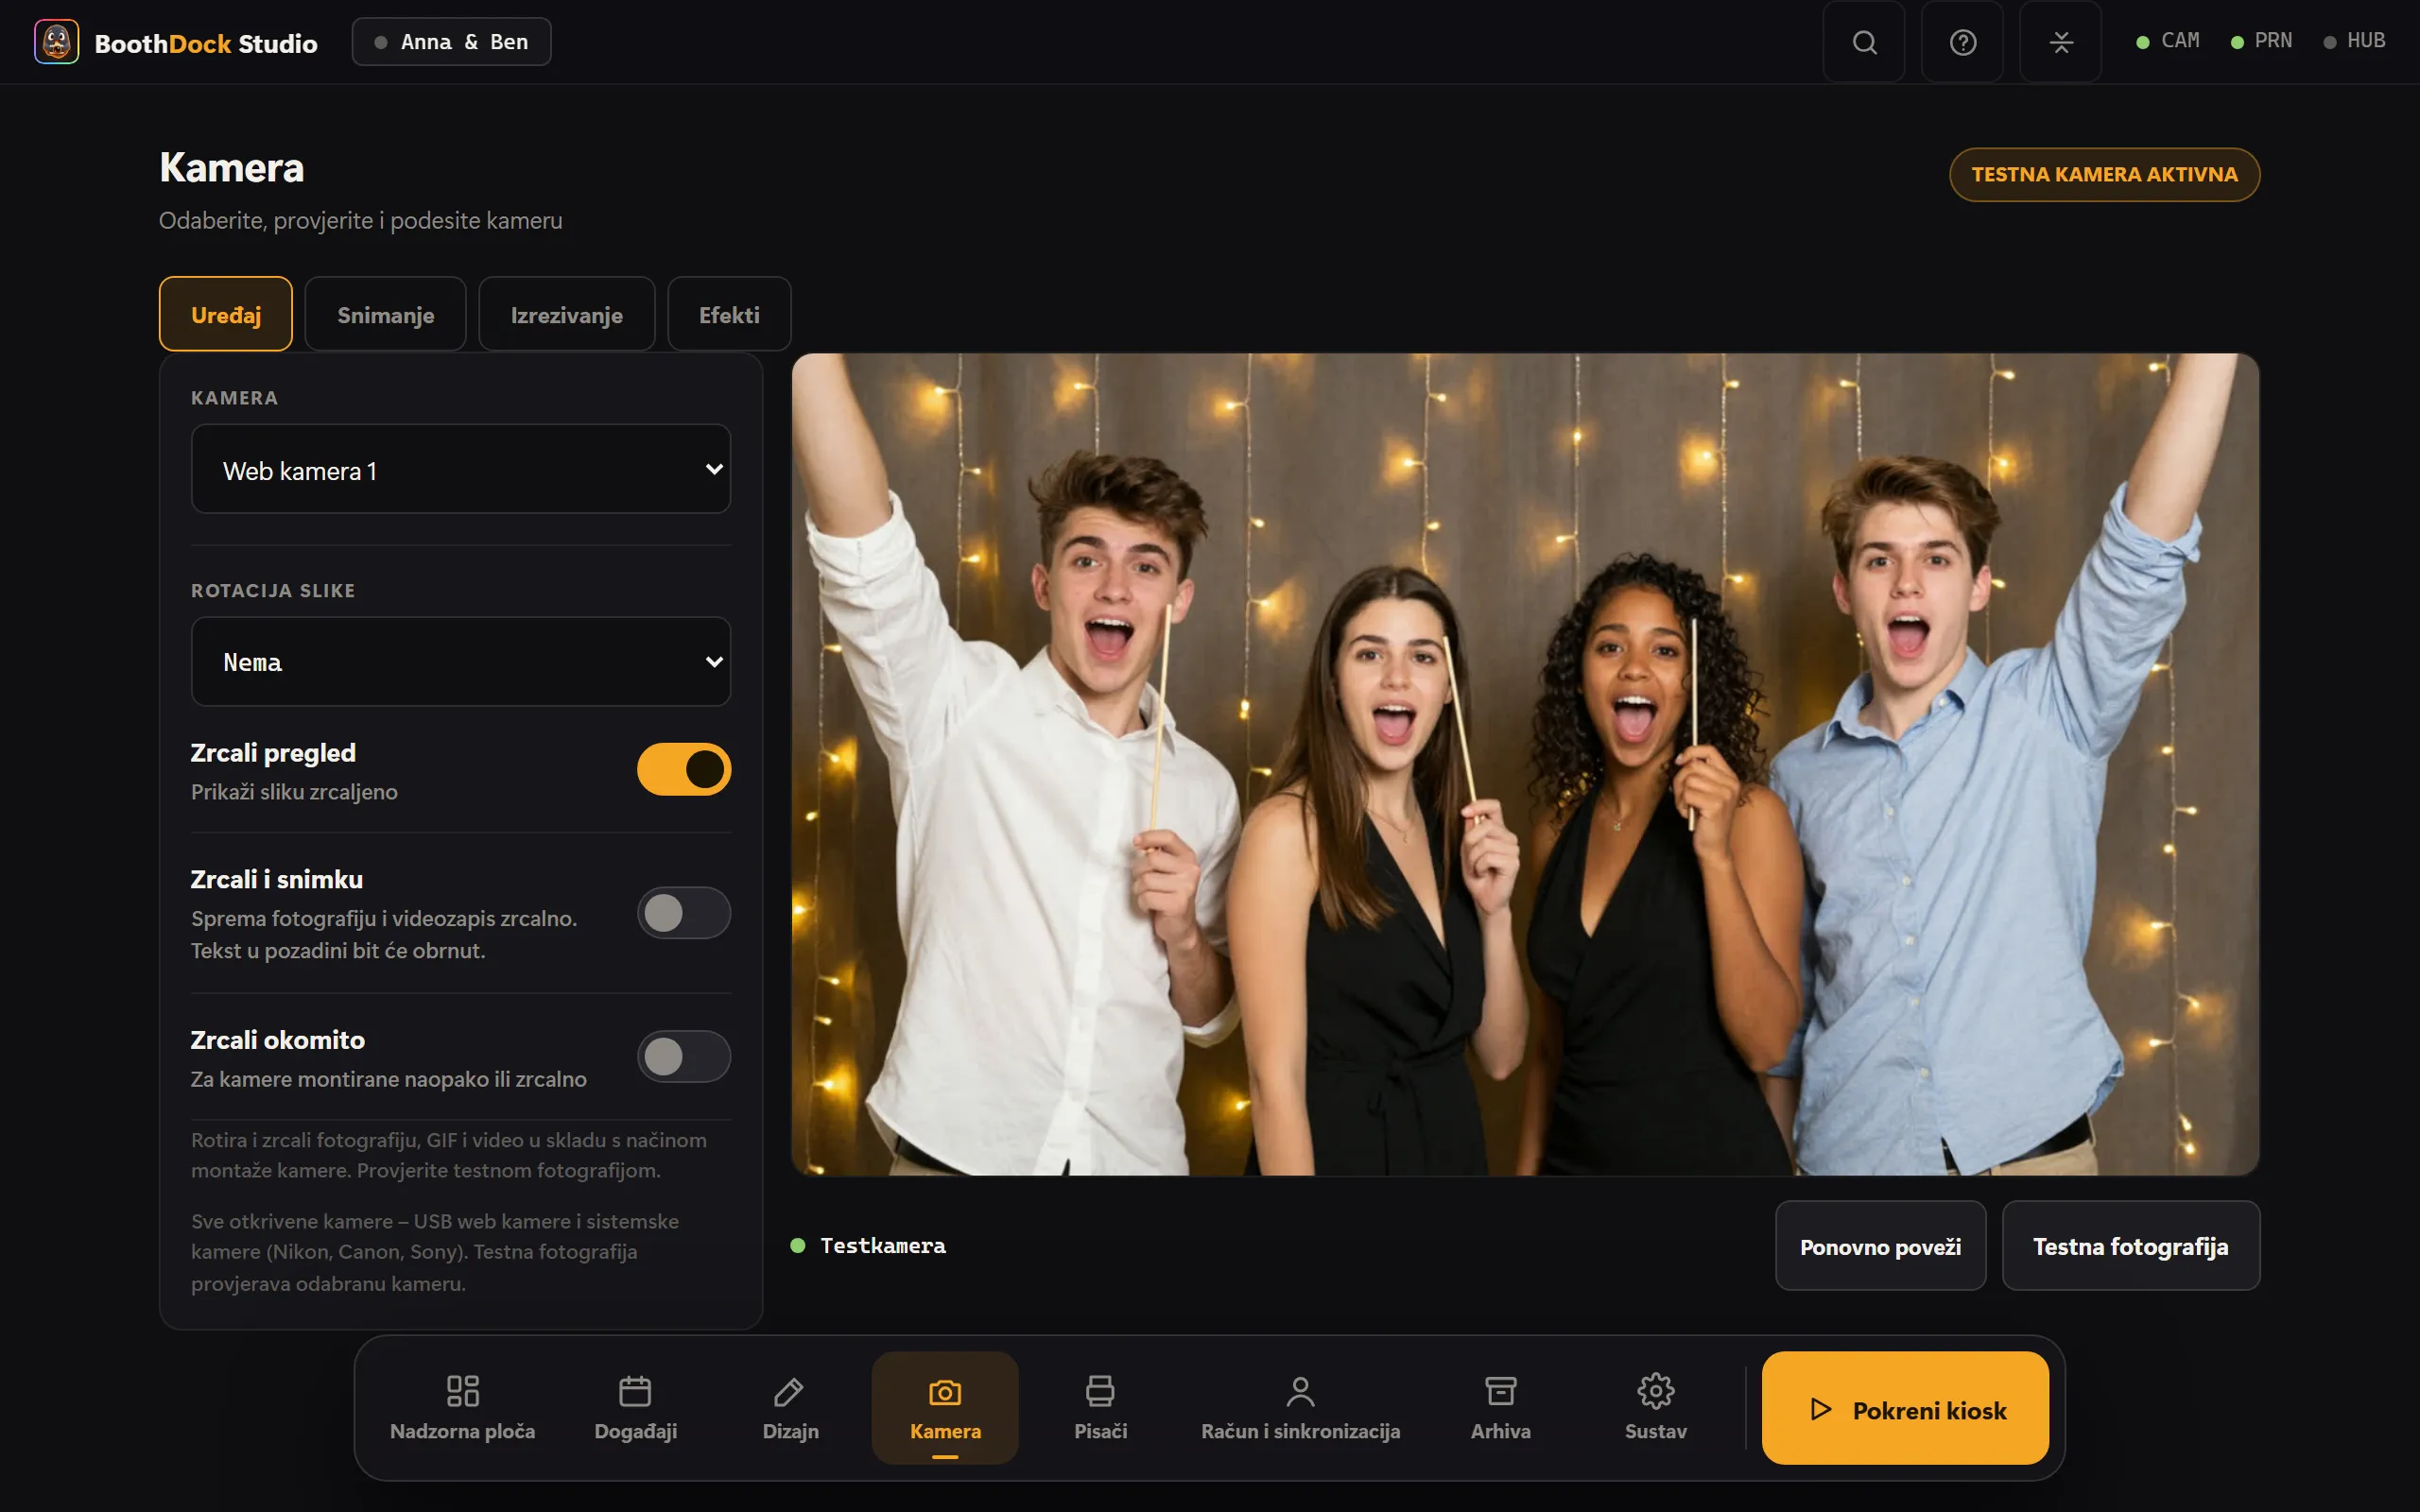Open Događaji calendar in navigation
This screenshot has height=1512, width=2420.
click(x=635, y=1407)
